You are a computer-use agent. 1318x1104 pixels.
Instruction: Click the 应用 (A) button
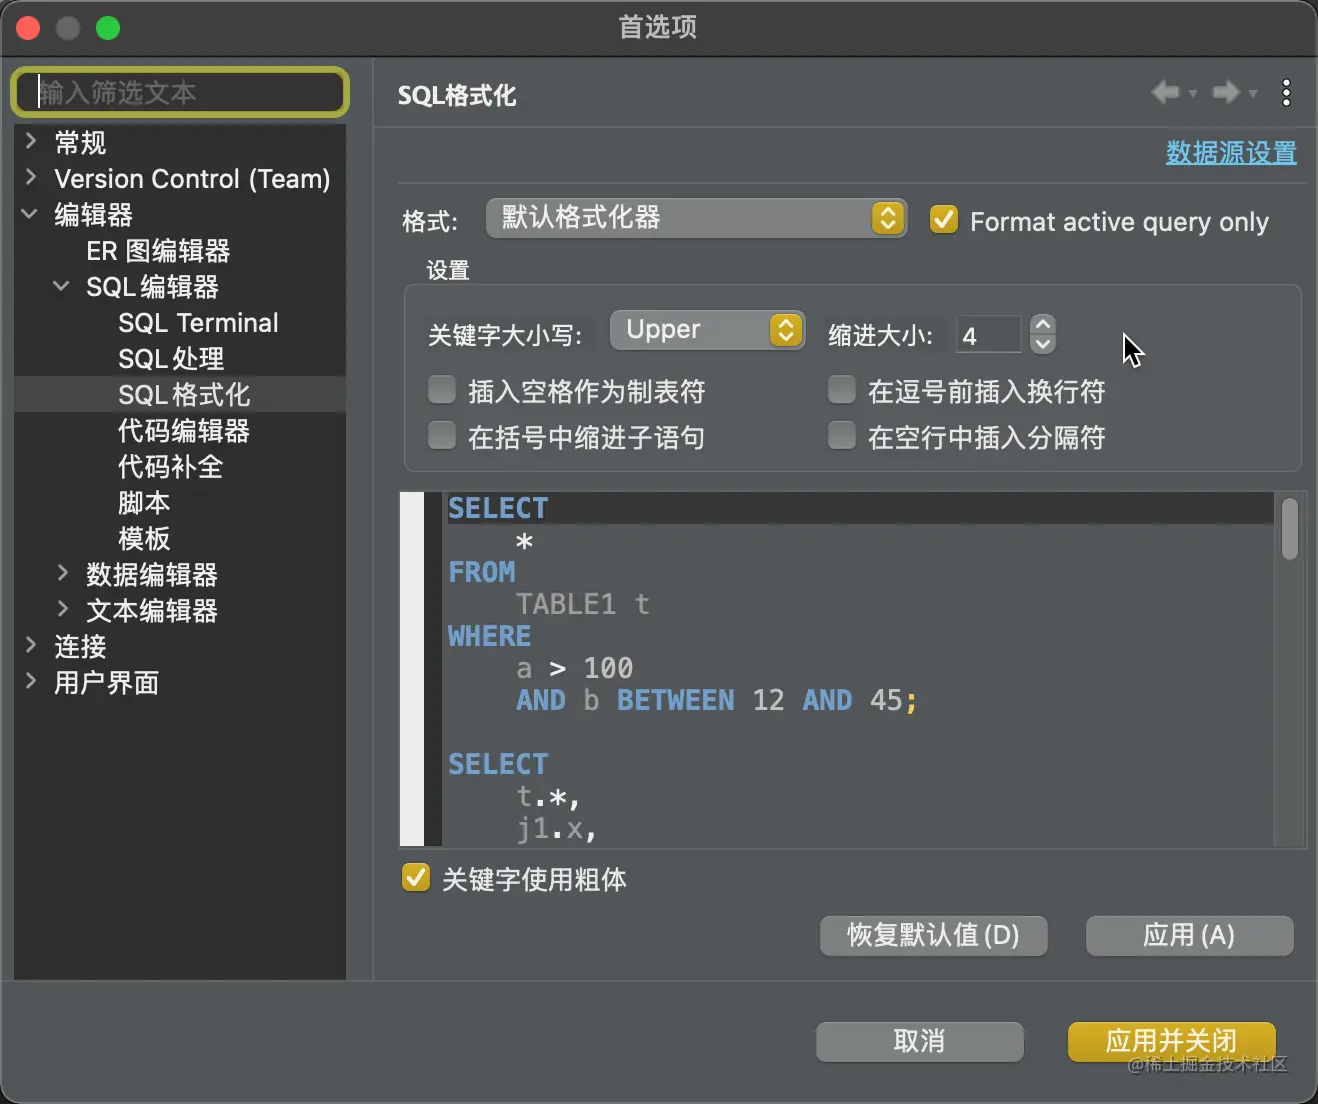(x=1189, y=936)
